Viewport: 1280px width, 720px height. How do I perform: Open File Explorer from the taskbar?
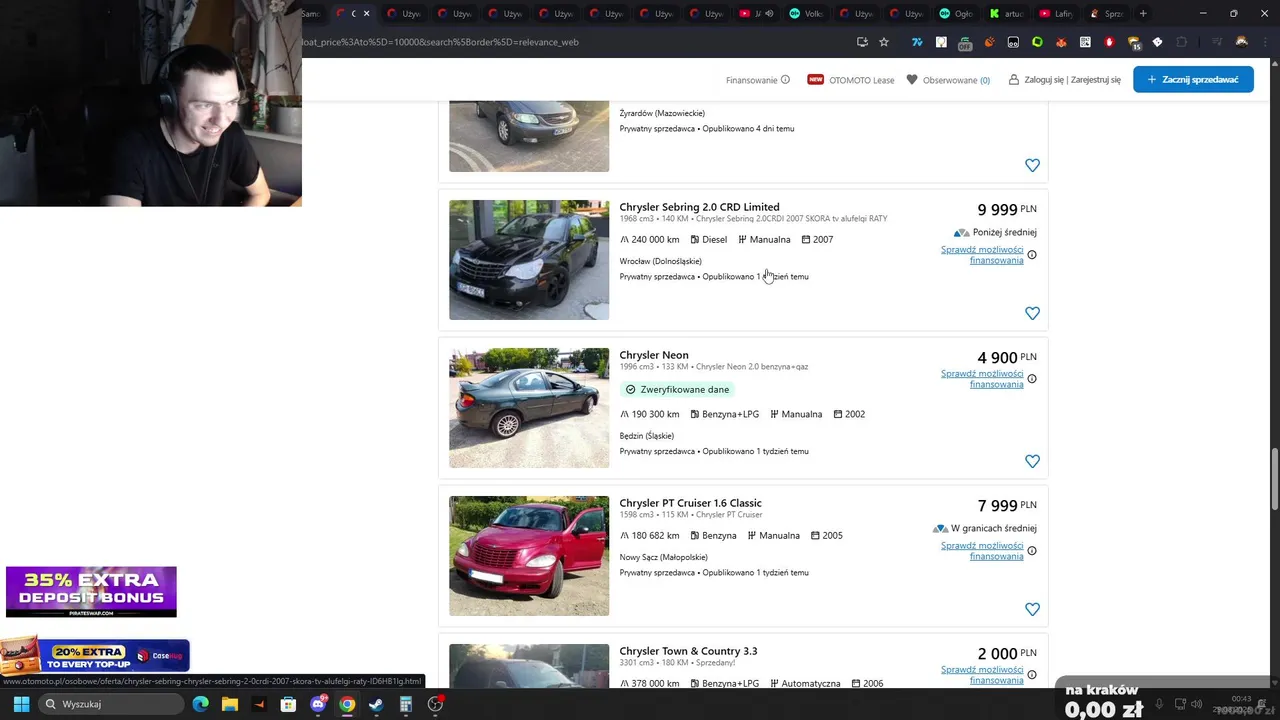[229, 704]
